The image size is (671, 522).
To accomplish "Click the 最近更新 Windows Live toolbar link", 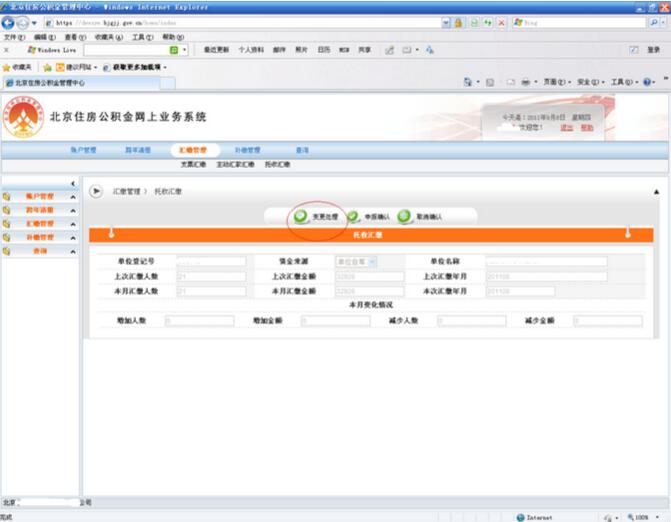I will coord(217,50).
